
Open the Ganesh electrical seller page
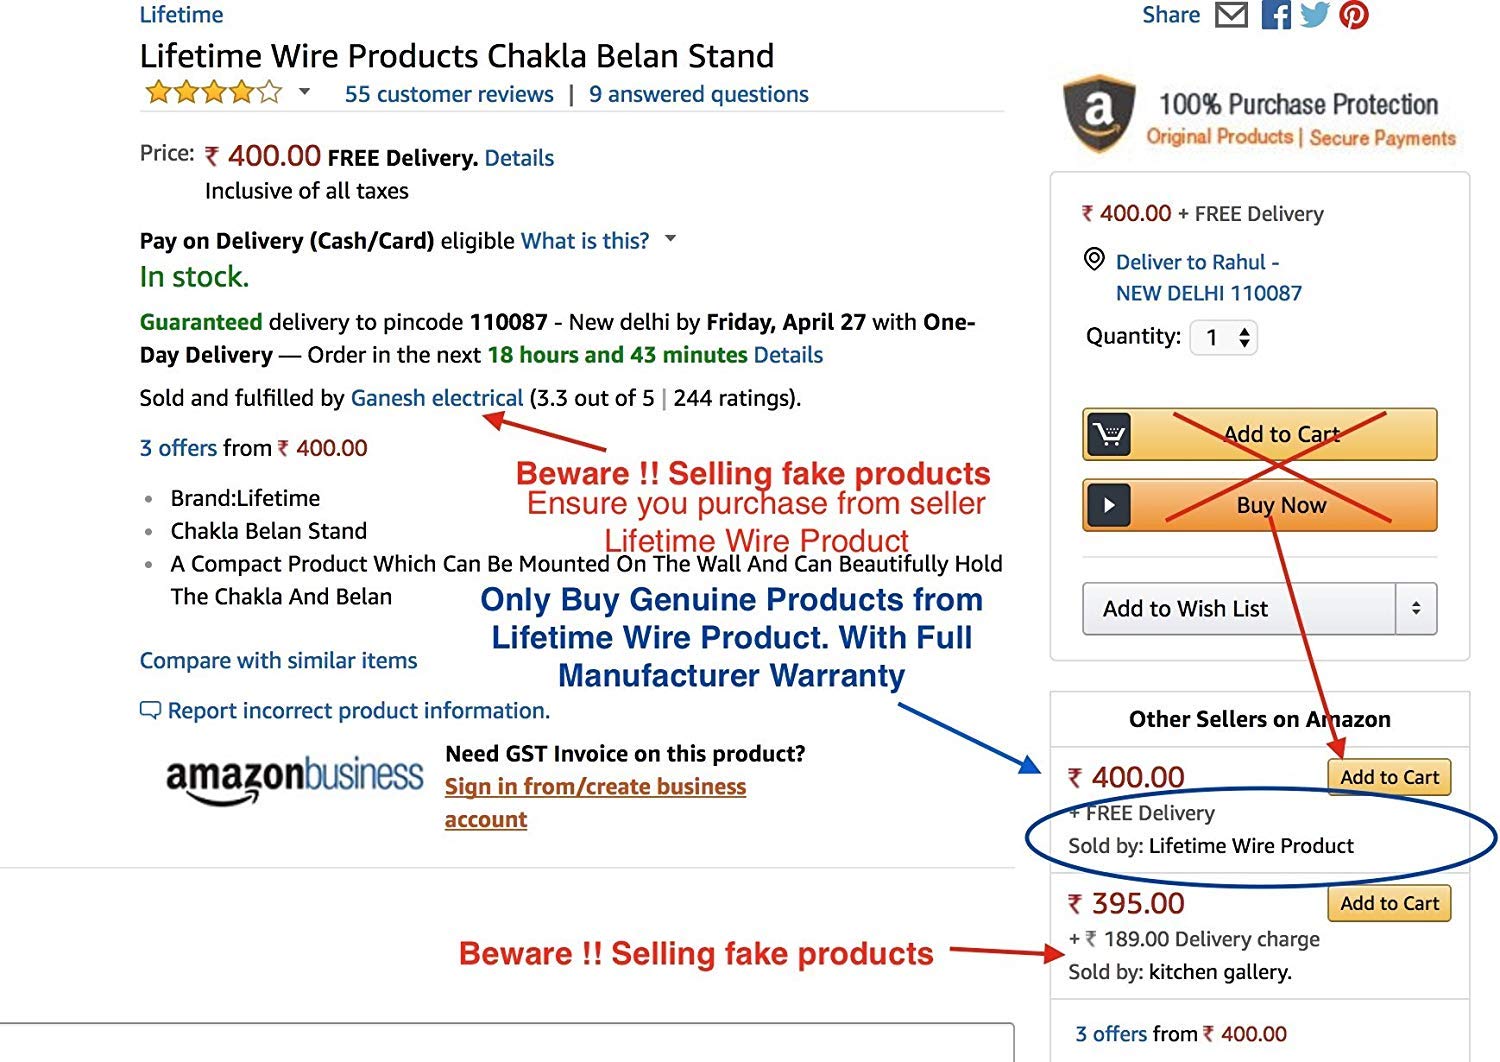coord(436,398)
